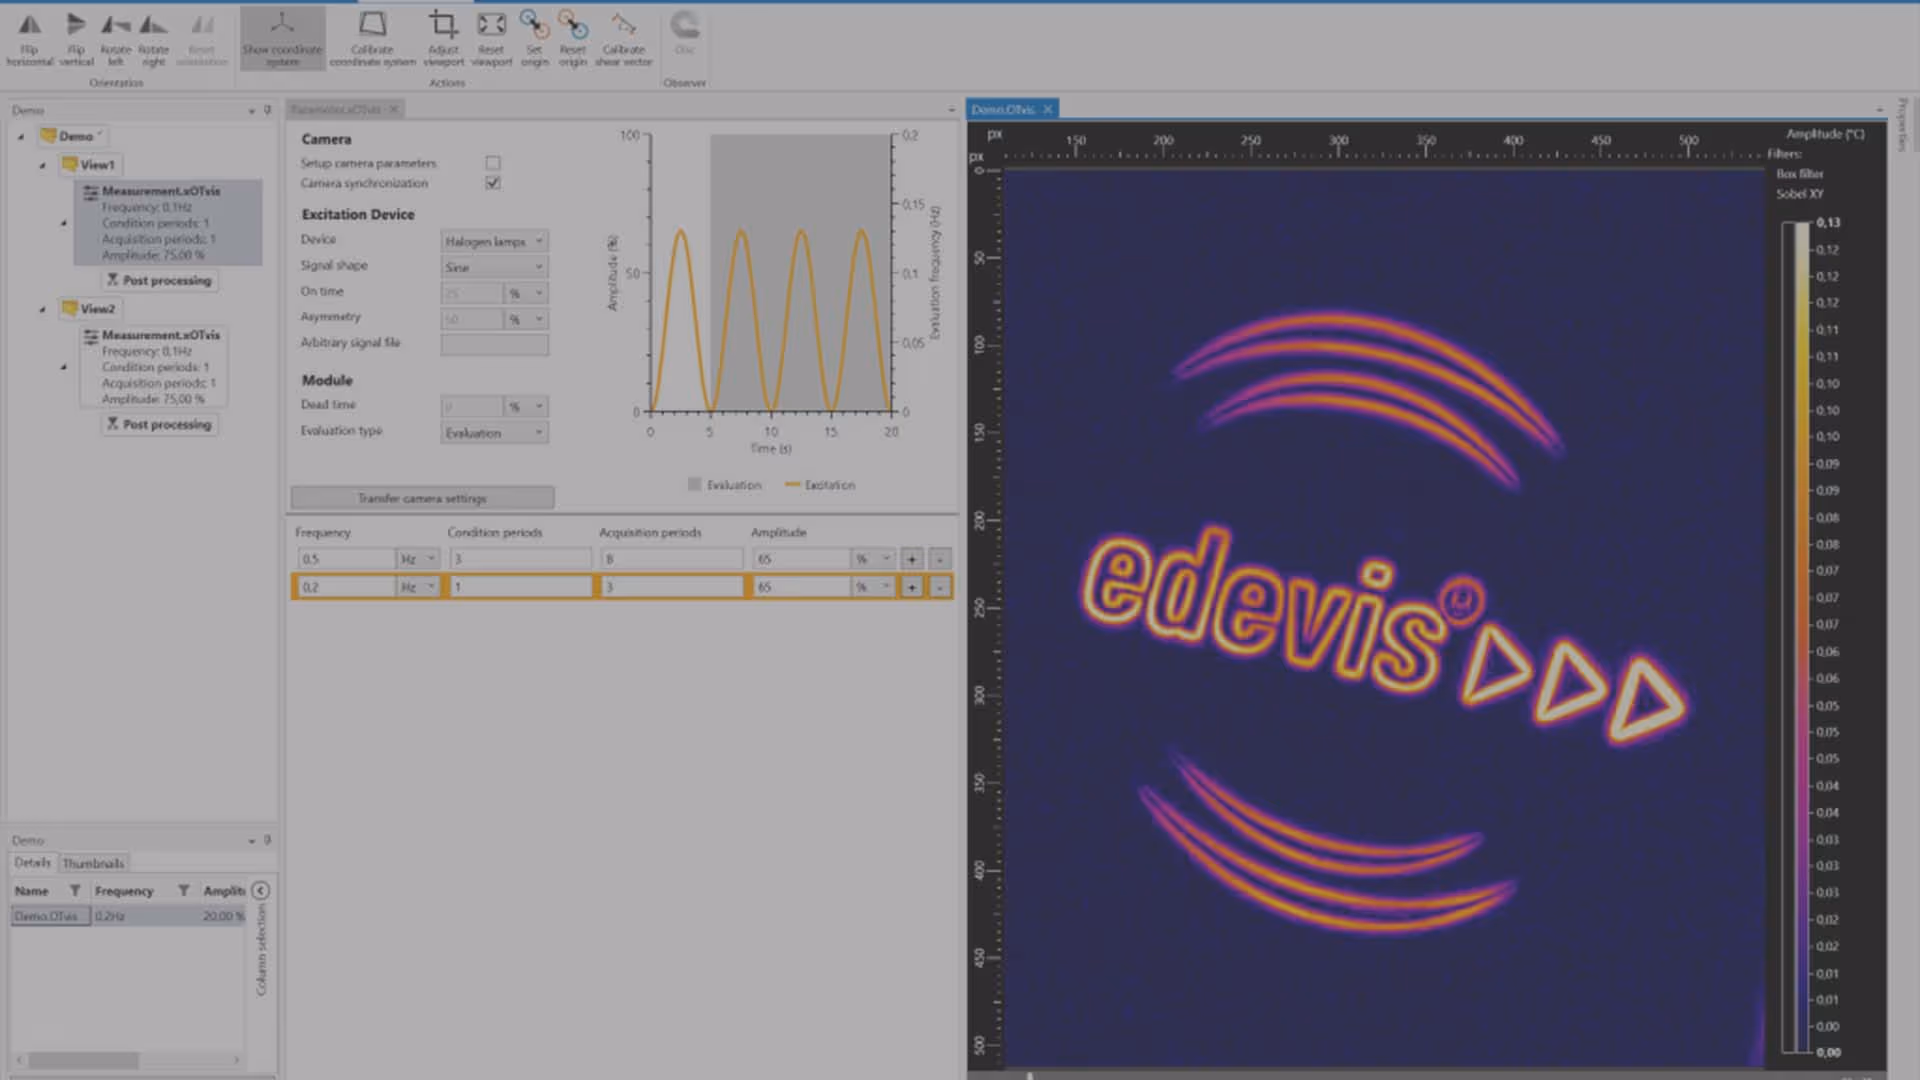
Task: Click the Evaluation legend entry
Action: [x=724, y=485]
